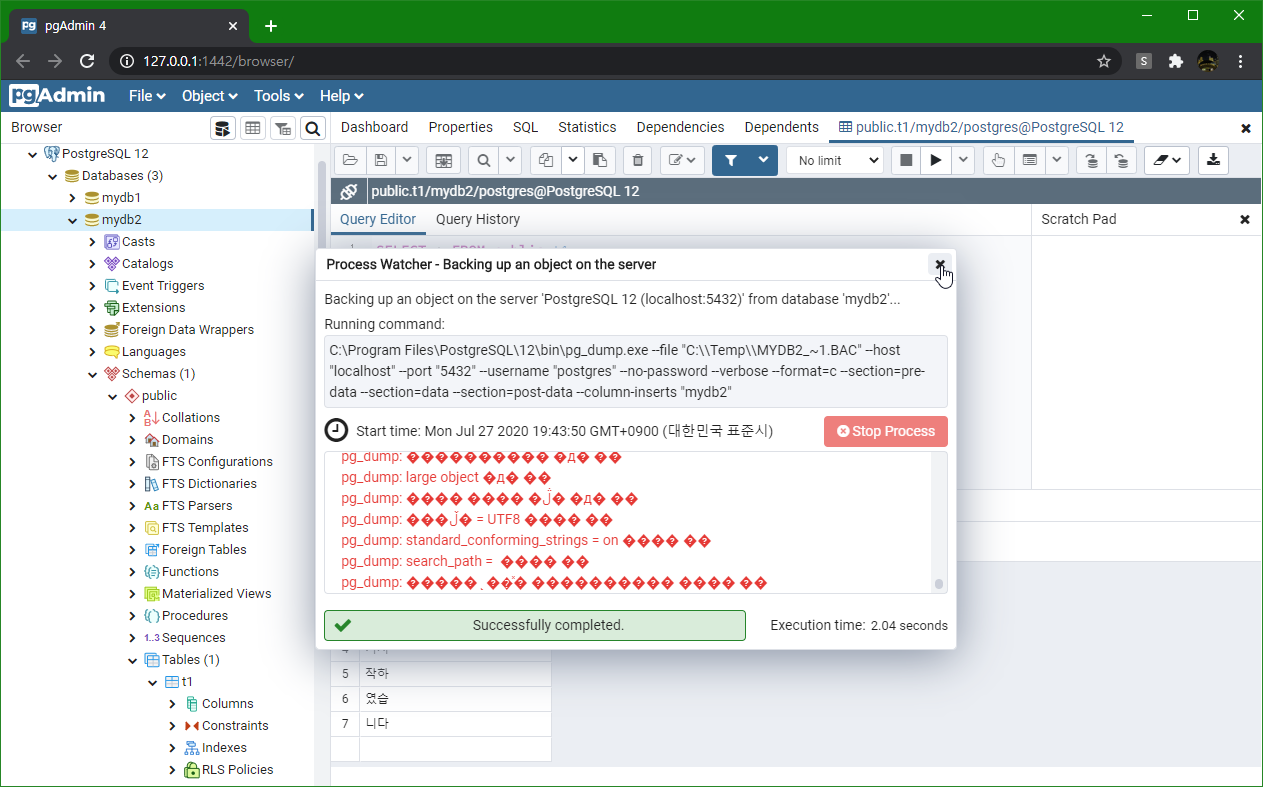The image size is (1263, 787).
Task: Click the Stop Process button
Action: click(886, 431)
